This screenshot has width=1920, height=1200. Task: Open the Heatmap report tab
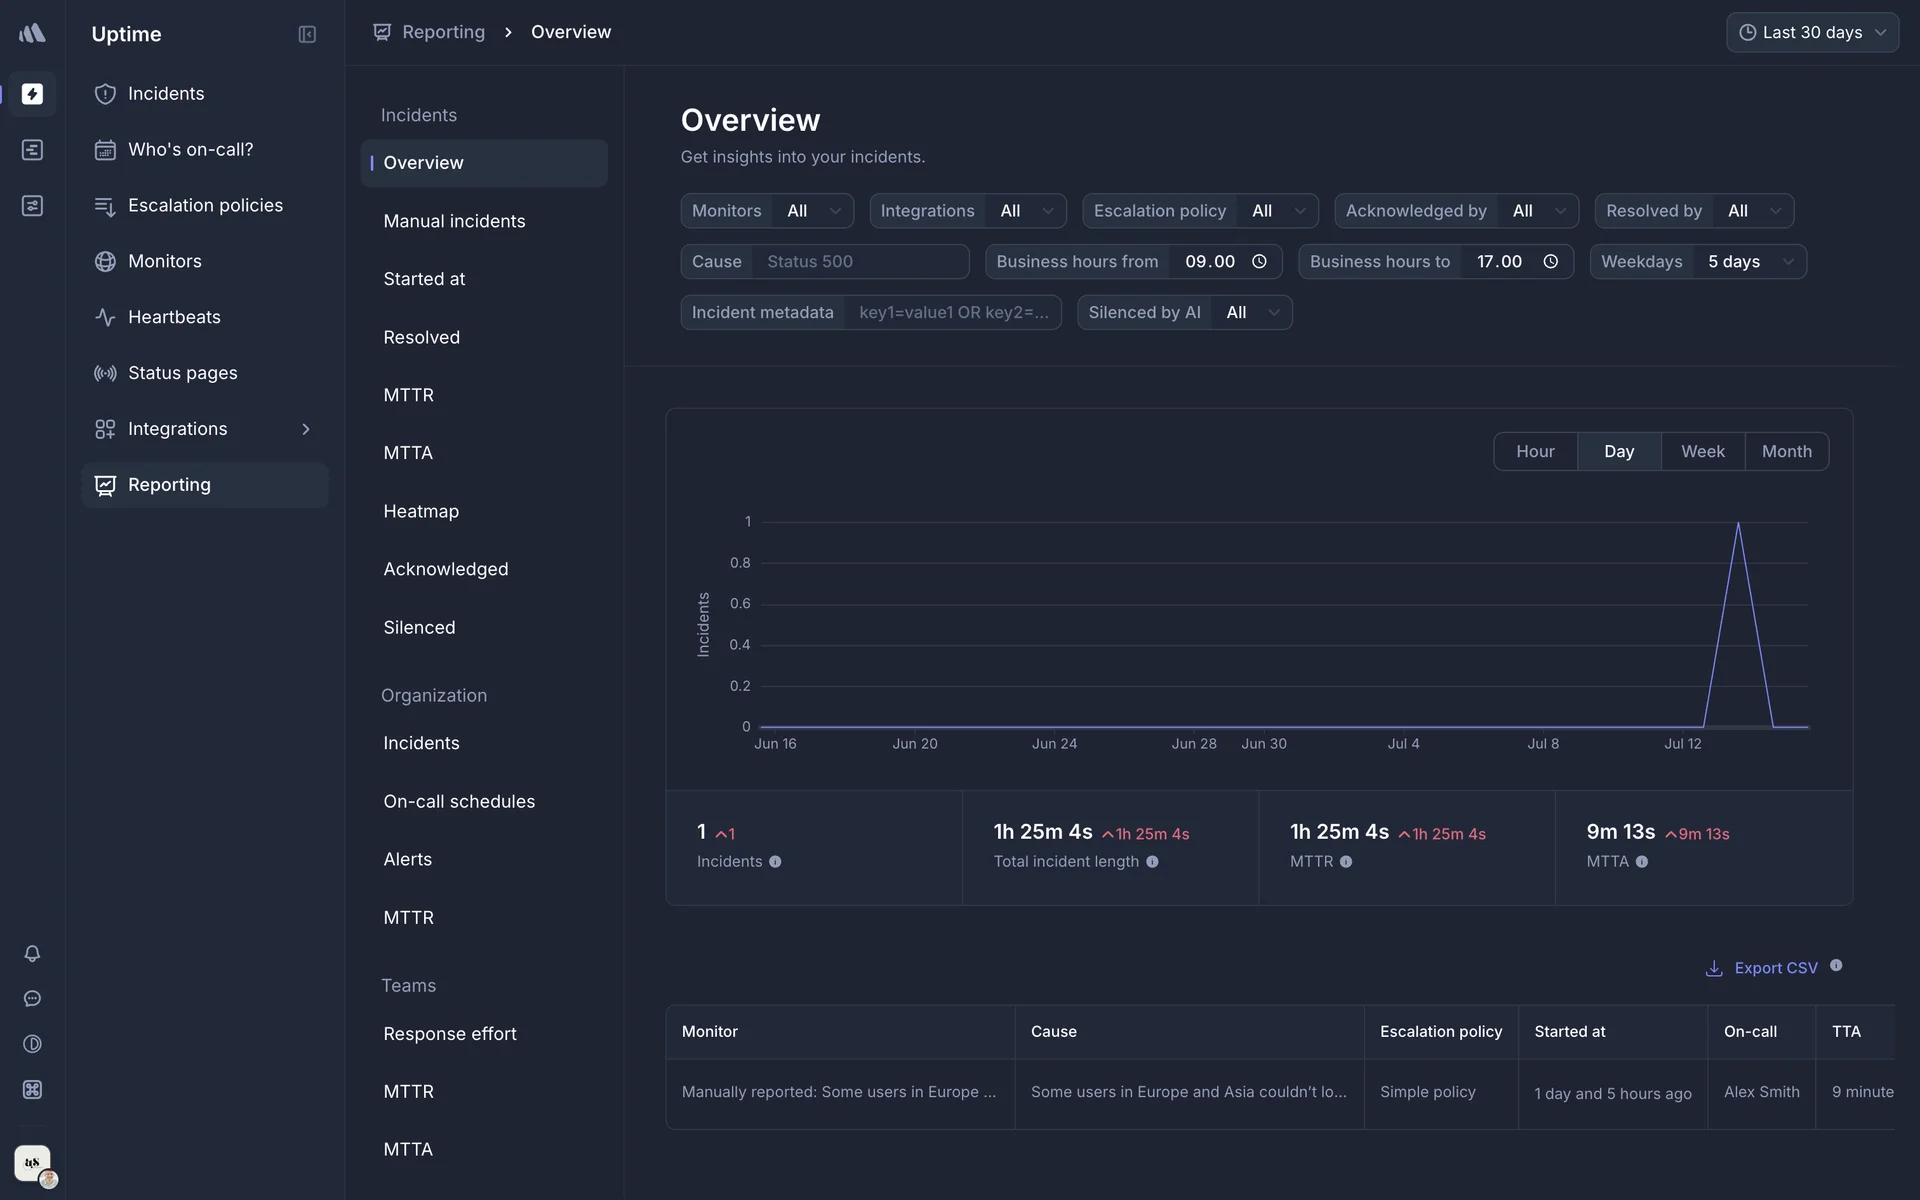click(x=421, y=511)
